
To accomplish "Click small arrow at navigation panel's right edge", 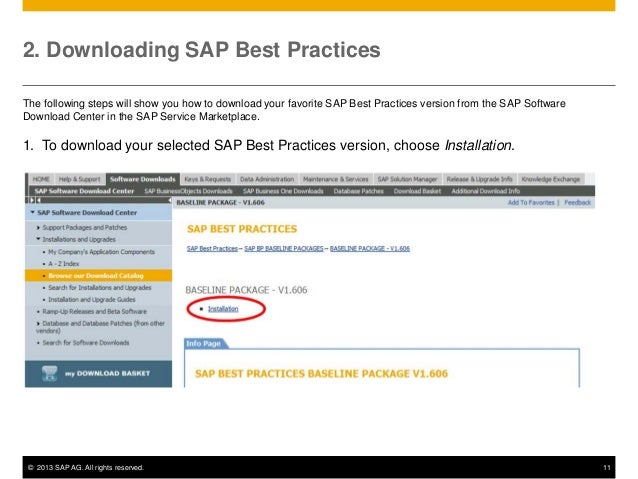I will pyautogui.click(x=169, y=200).
